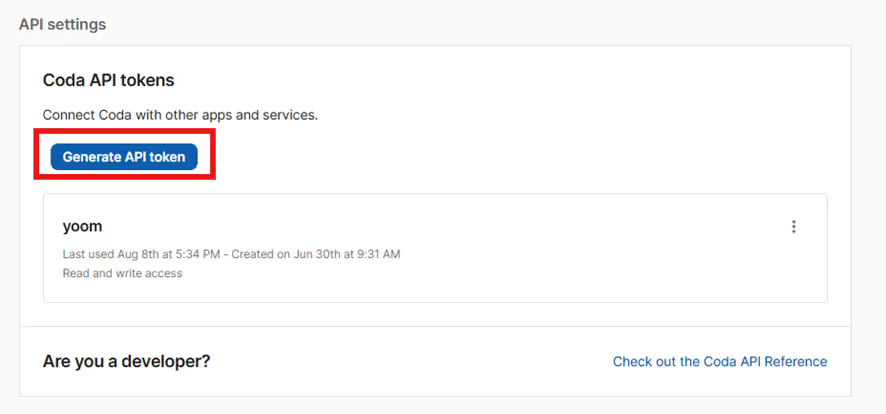Click the Are you a developer? heading

click(x=127, y=361)
